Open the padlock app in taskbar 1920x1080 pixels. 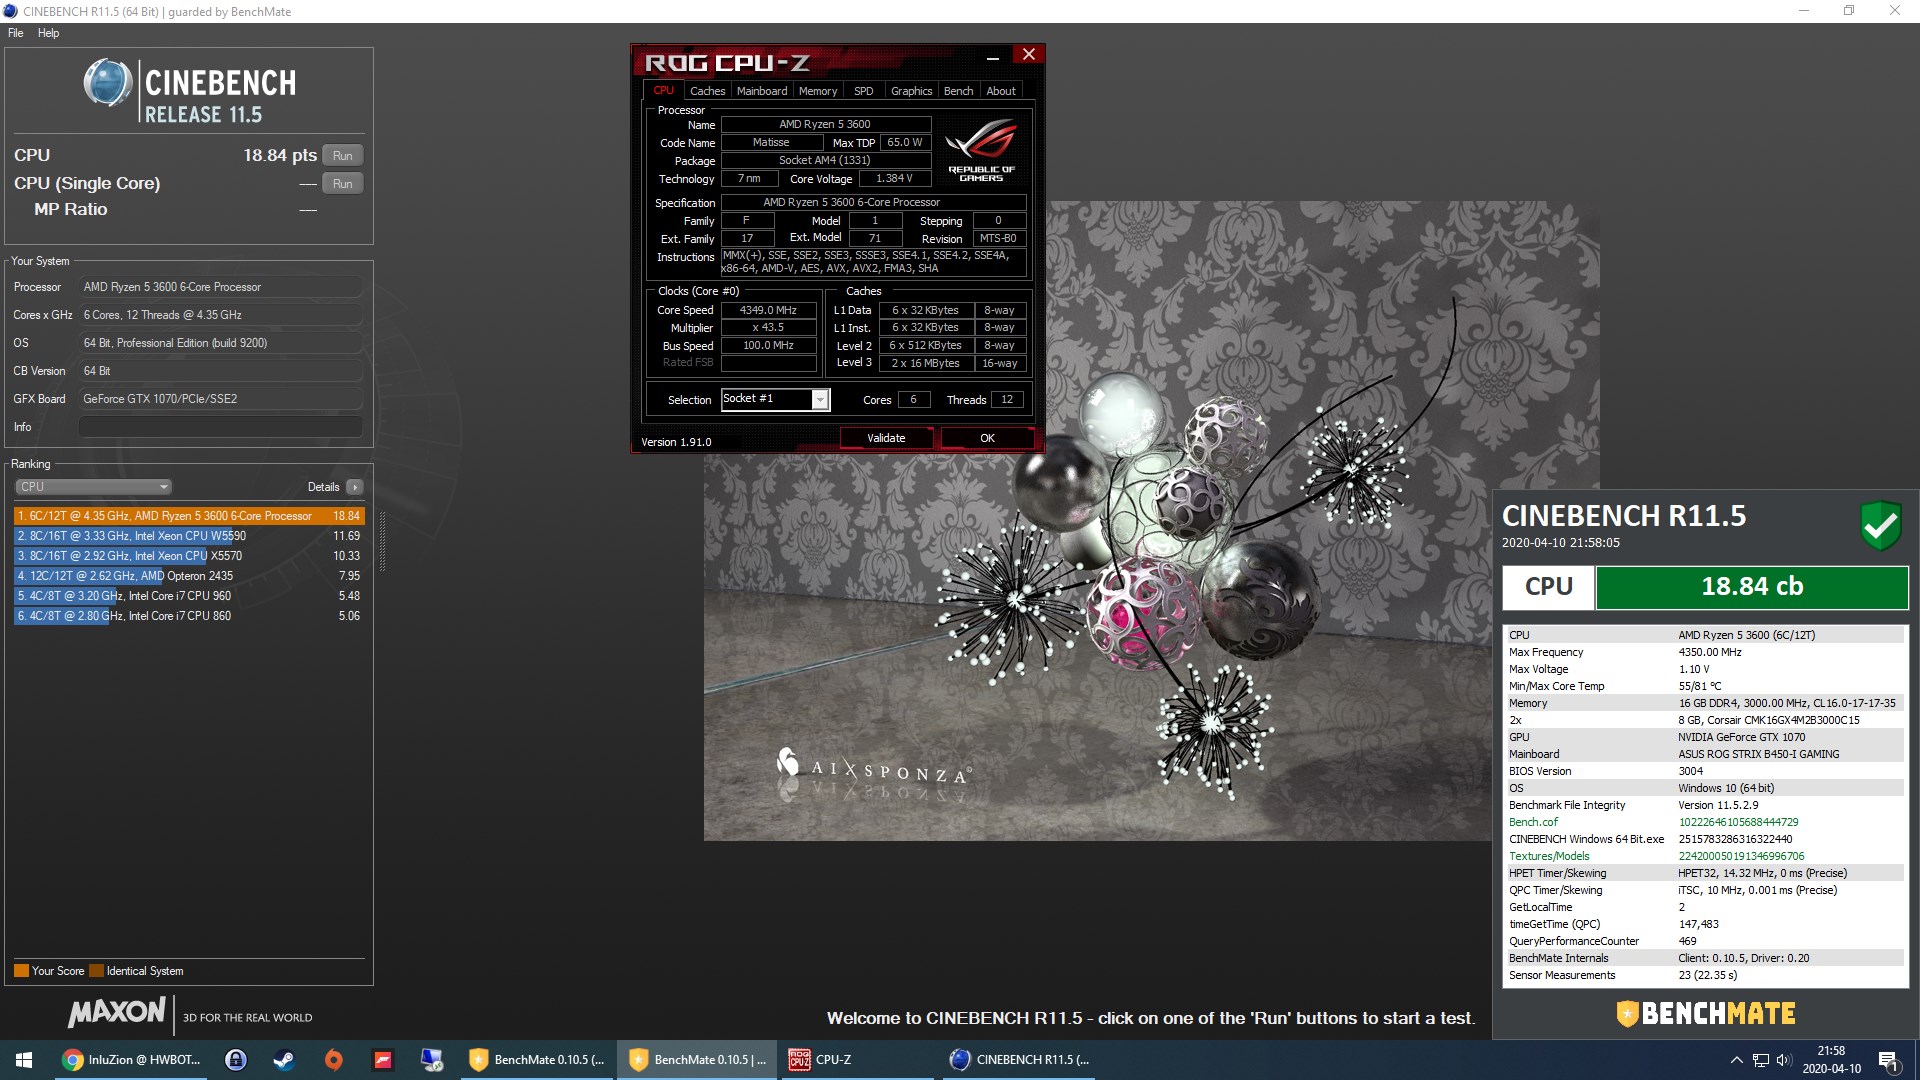click(236, 1060)
